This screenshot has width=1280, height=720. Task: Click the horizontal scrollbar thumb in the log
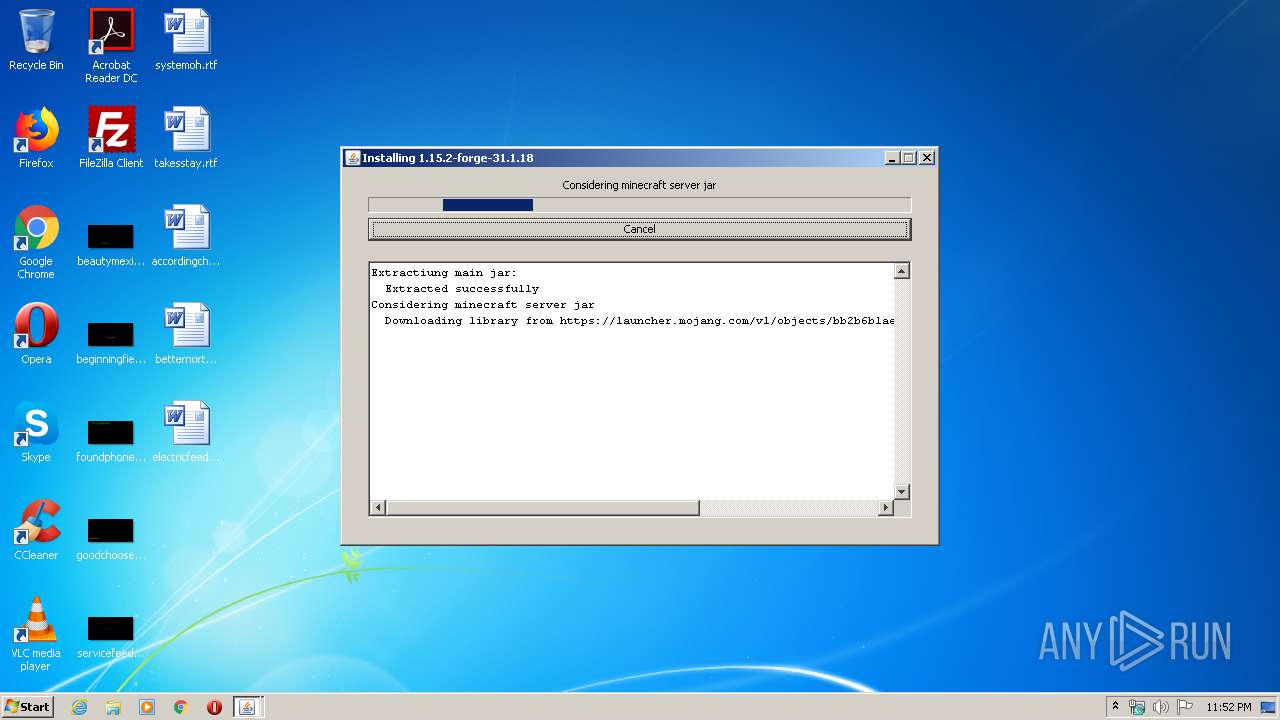point(543,508)
